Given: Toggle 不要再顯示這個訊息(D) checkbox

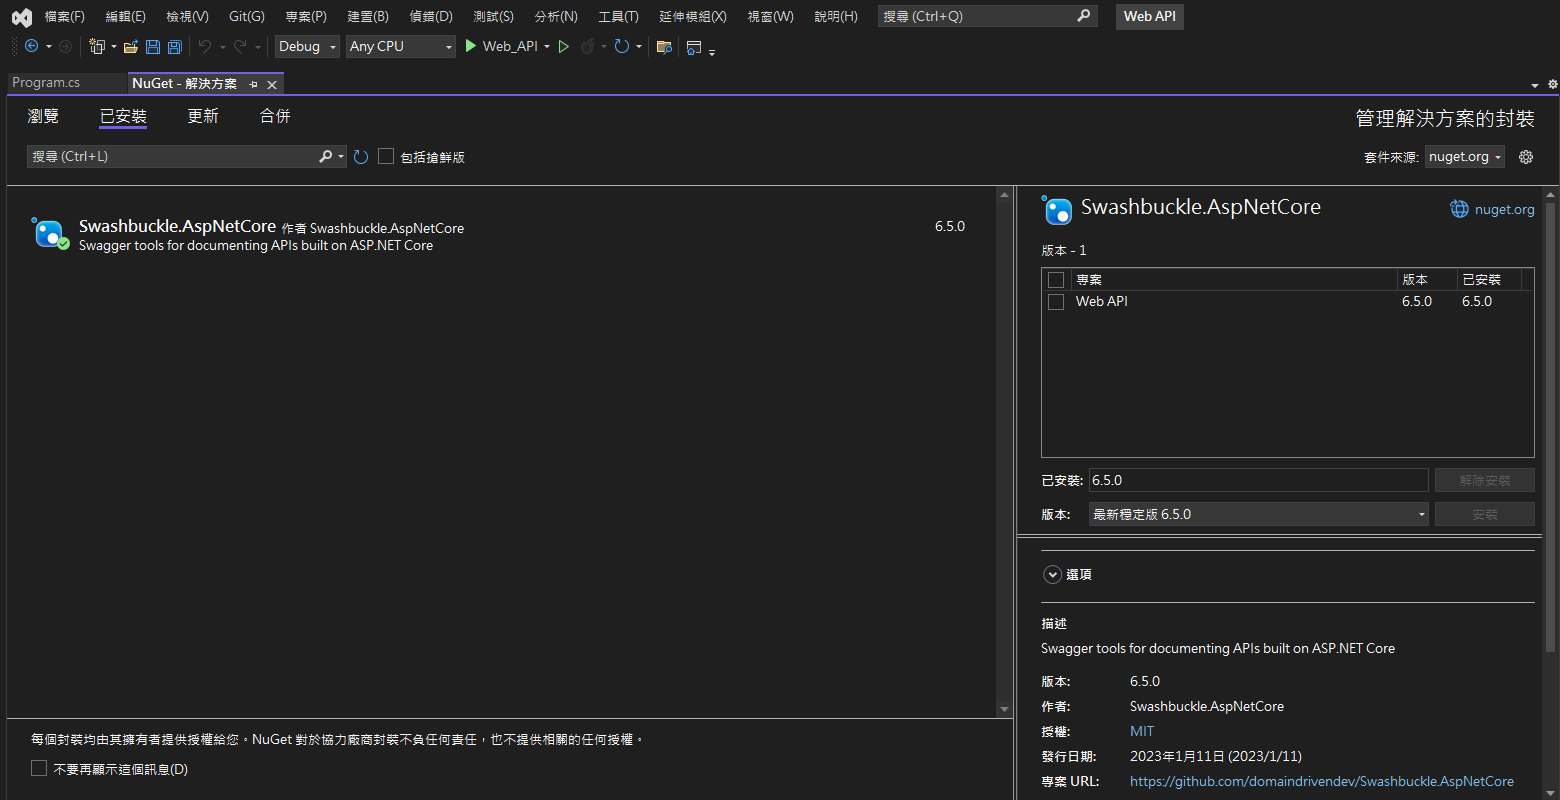Looking at the screenshot, I should point(39,768).
